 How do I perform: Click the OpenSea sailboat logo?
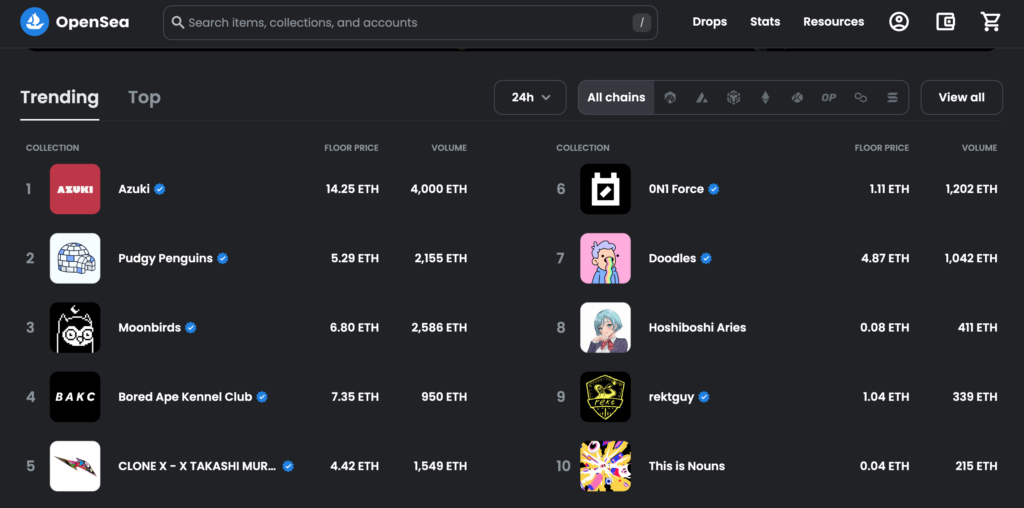35,22
